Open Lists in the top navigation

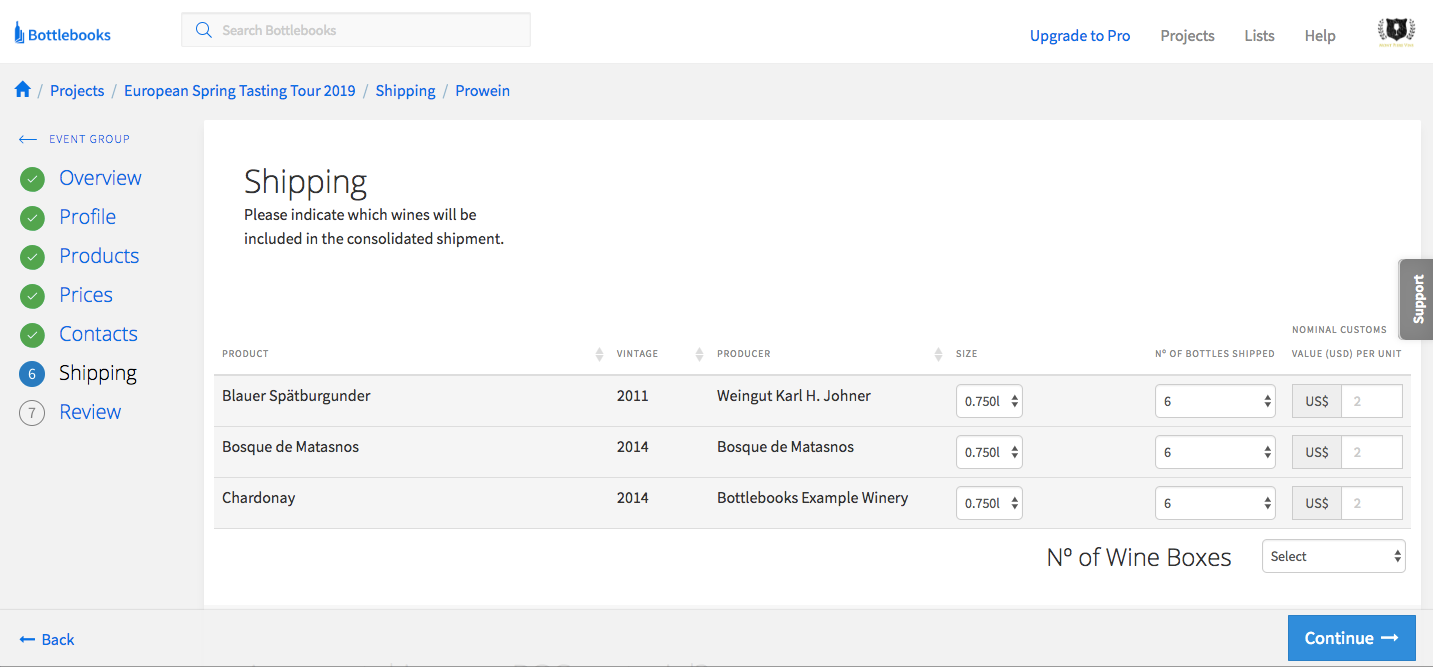1259,35
